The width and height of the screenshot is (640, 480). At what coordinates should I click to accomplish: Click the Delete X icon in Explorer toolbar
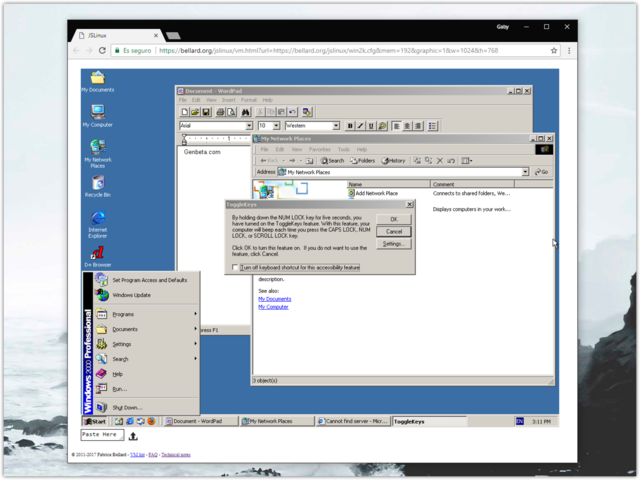click(440, 161)
